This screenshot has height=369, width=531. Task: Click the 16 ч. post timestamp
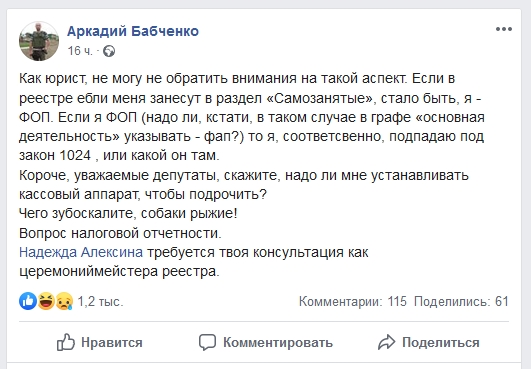click(80, 51)
